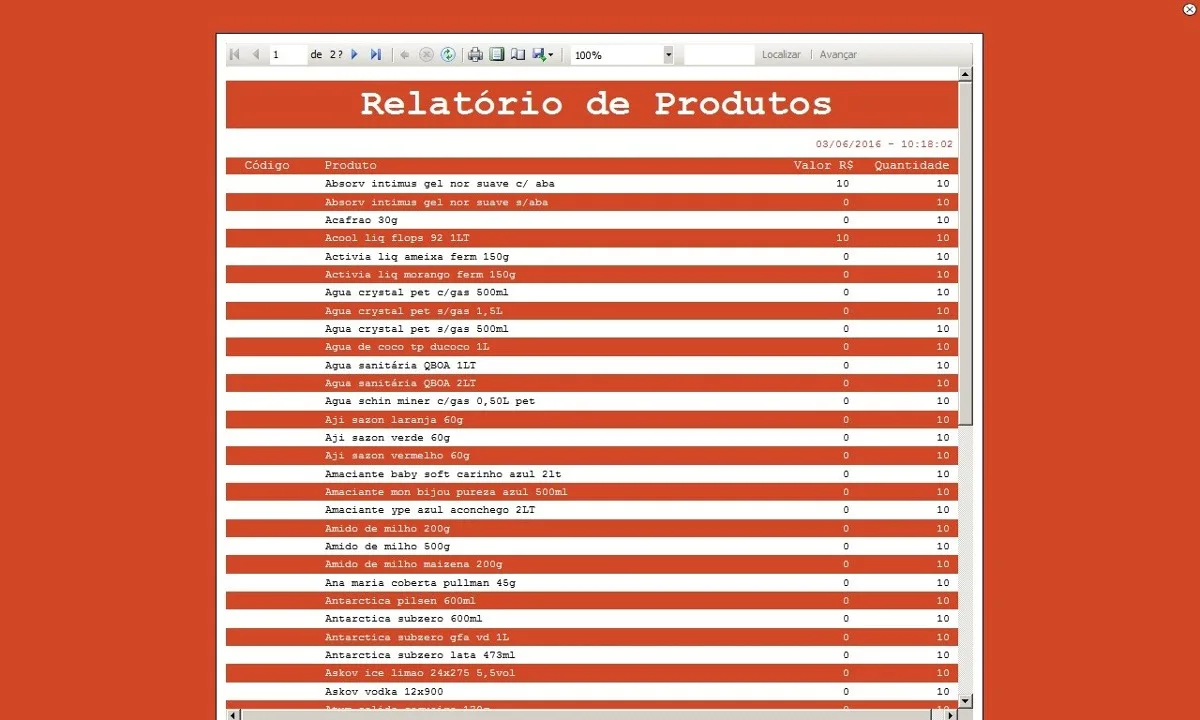Viewport: 1200px width, 720px height.
Task: Select row Absorv intimus gel nor suave s/aba
Action: [x=592, y=202]
